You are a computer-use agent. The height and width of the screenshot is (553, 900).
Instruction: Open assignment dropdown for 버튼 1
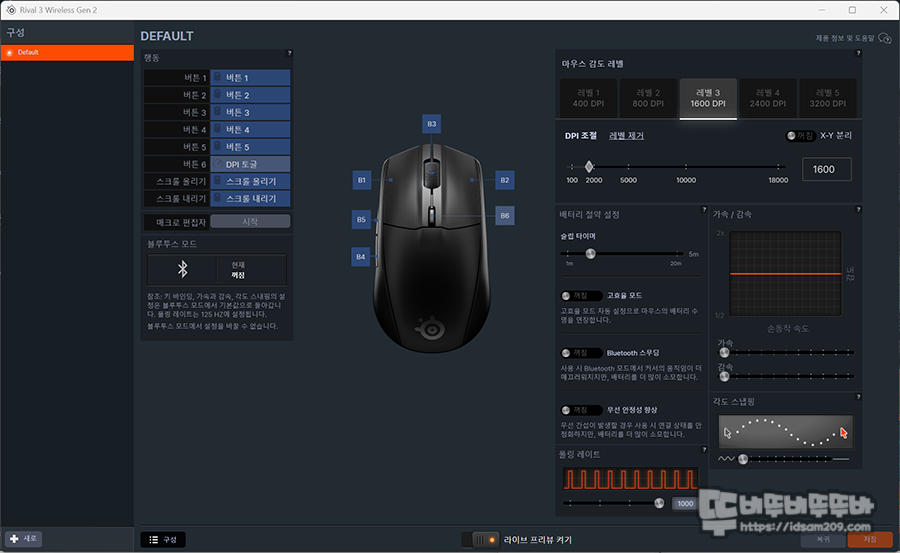tap(250, 78)
